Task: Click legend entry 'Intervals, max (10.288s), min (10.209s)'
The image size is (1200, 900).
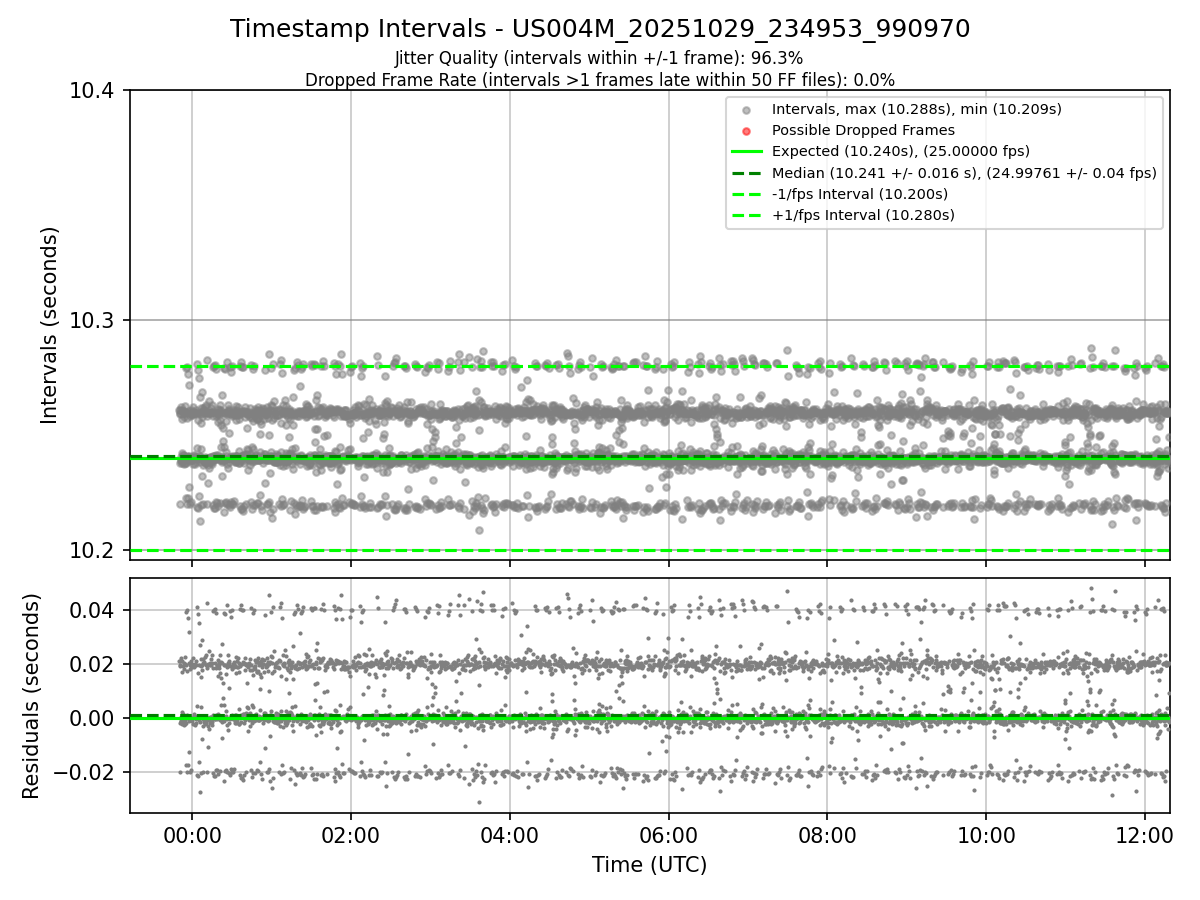Action: 916,109
